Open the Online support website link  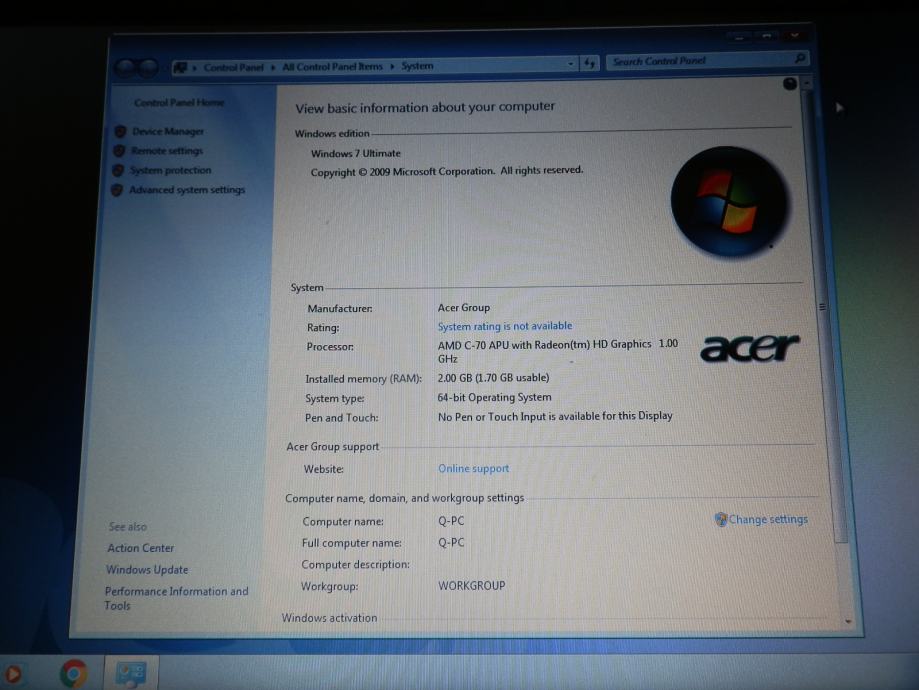click(x=474, y=468)
